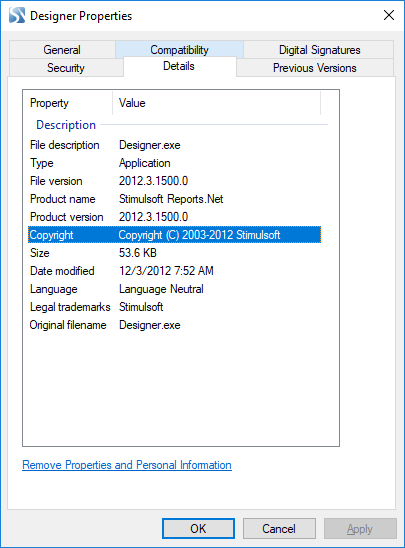405x548 pixels.
Task: Click the 53.6 KB size value
Action: click(x=138, y=253)
